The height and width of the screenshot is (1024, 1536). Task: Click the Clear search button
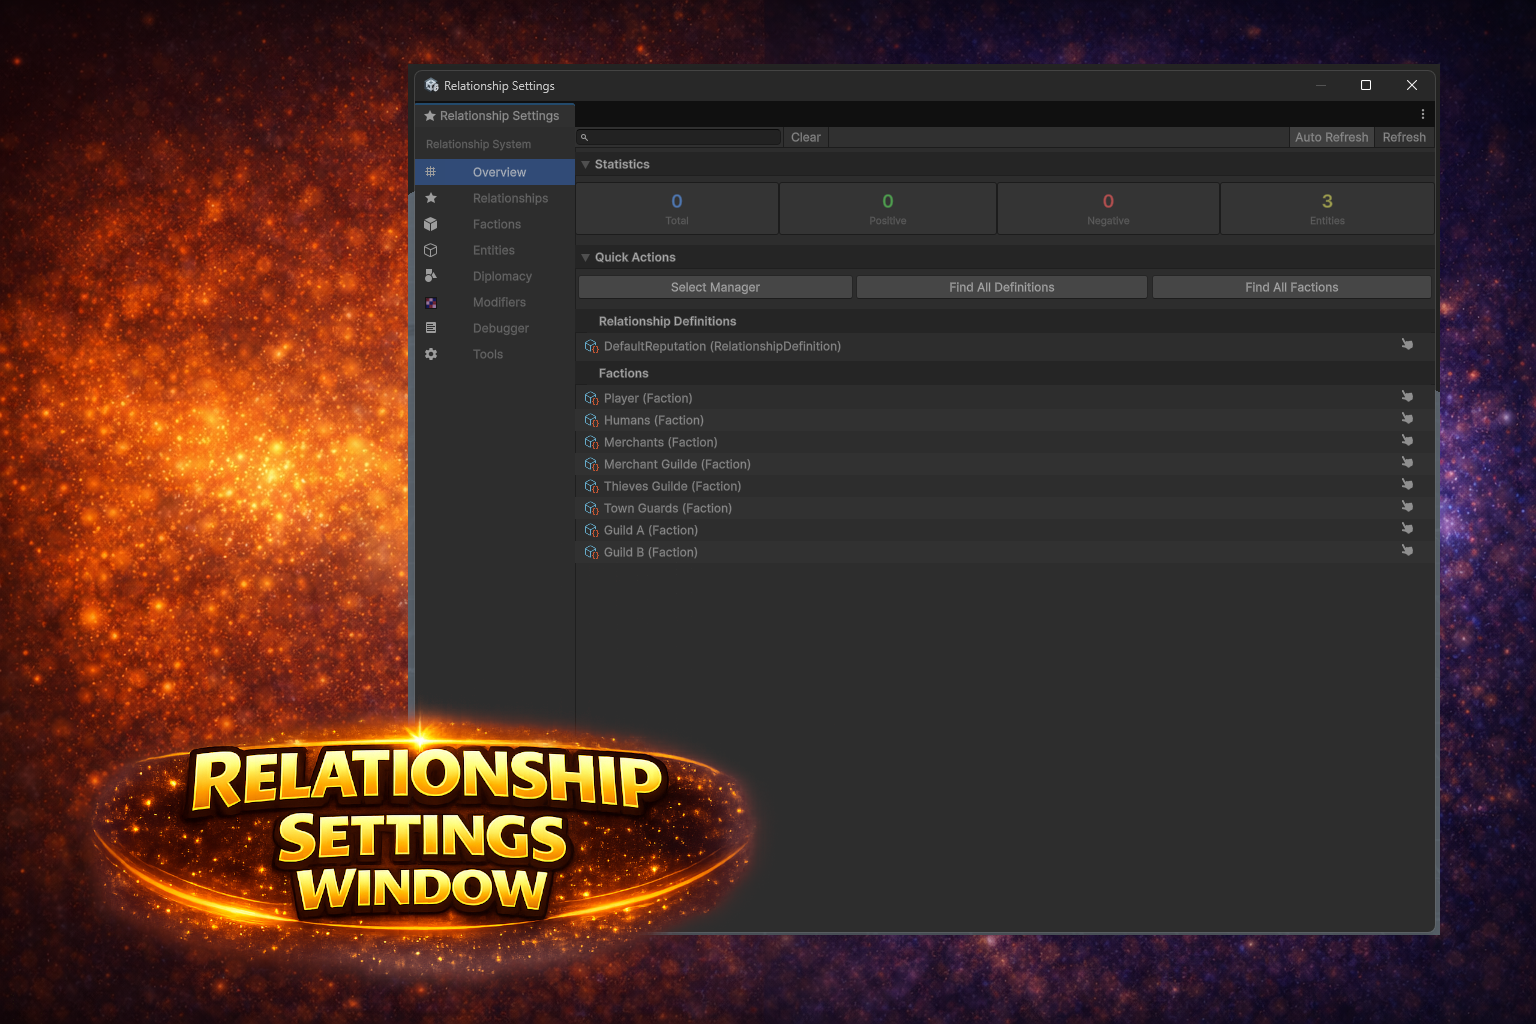pyautogui.click(x=805, y=137)
